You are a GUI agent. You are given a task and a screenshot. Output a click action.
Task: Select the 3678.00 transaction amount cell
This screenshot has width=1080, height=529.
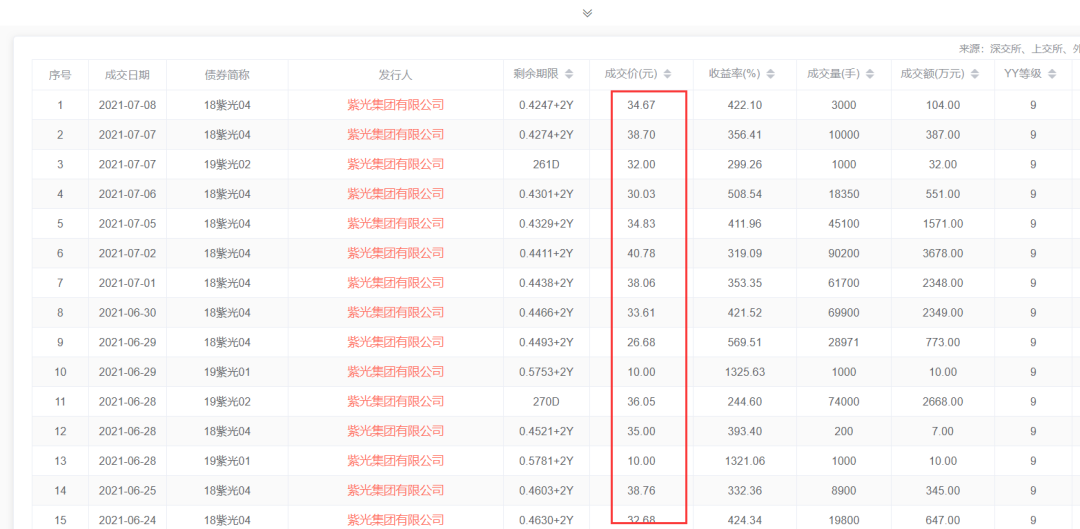[x=942, y=253]
